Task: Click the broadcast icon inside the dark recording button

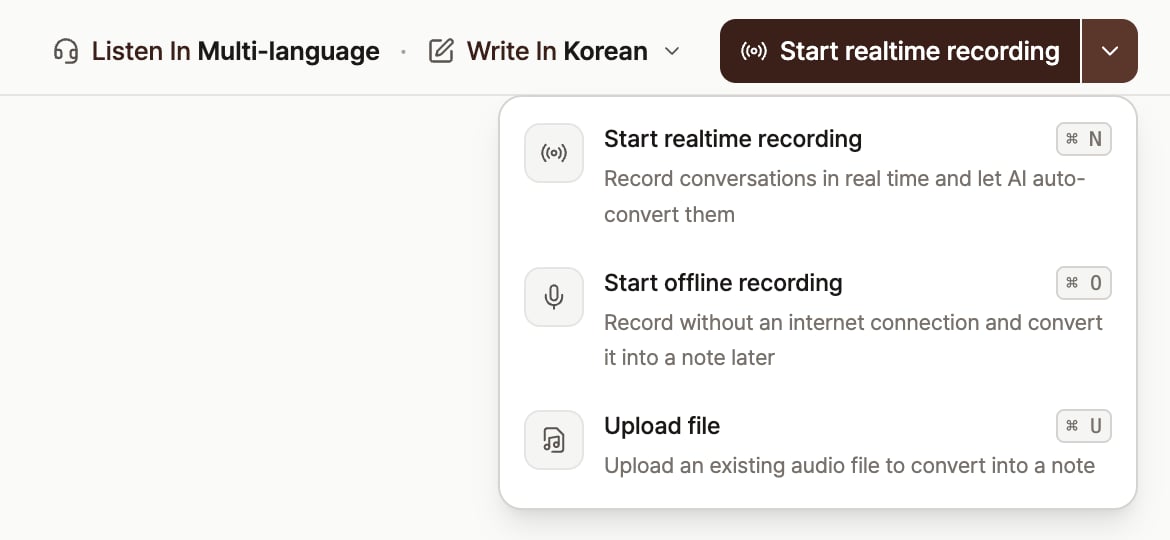Action: 754,51
